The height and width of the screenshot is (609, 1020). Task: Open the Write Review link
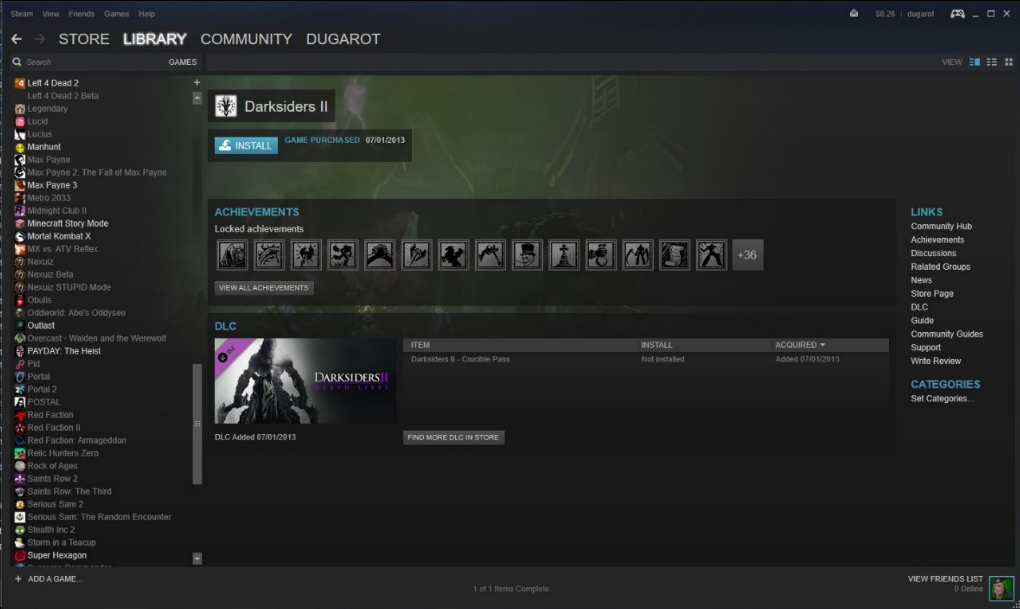[935, 360]
